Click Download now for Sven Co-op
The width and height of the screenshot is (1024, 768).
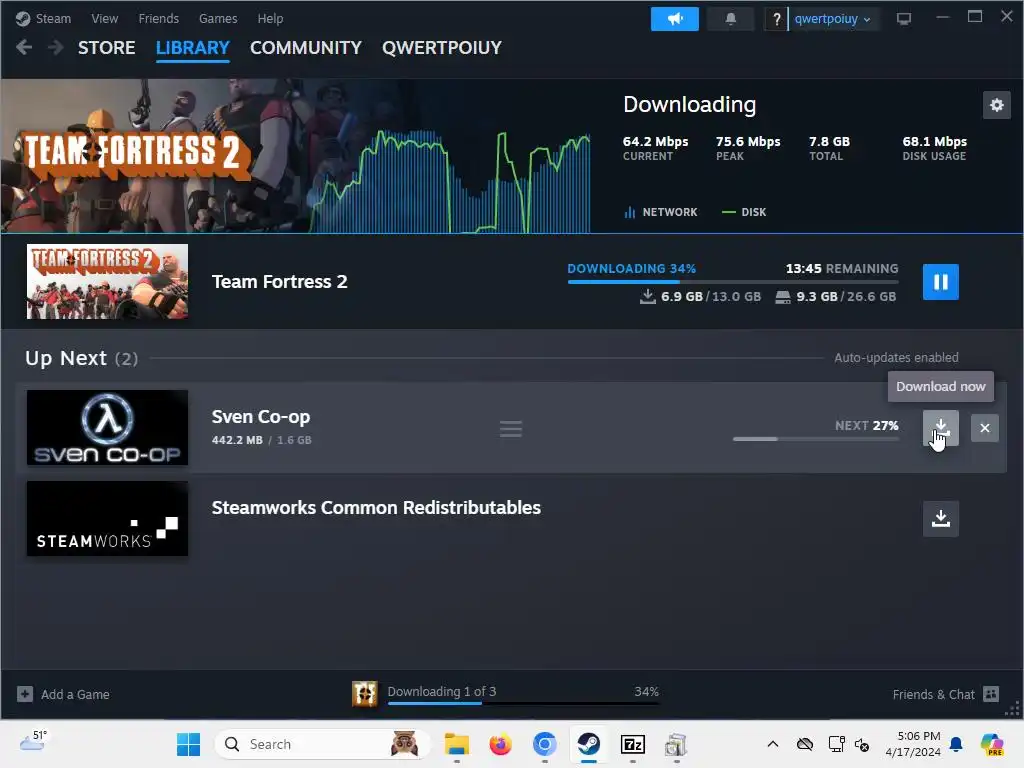pyautogui.click(x=940, y=428)
